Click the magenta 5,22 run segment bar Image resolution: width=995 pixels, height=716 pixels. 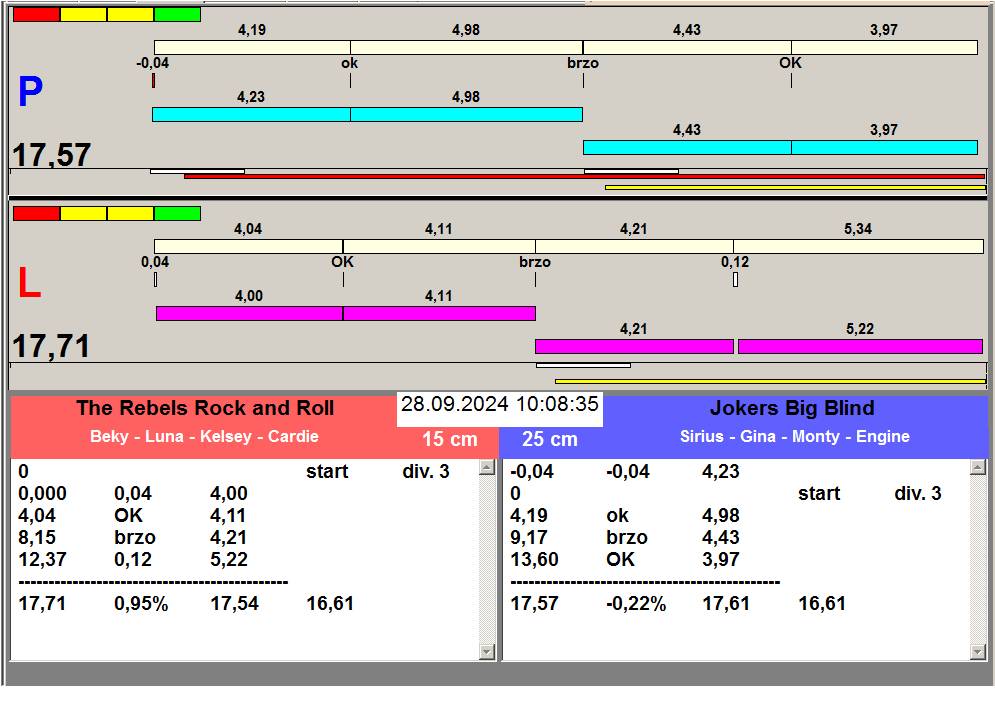coord(860,346)
